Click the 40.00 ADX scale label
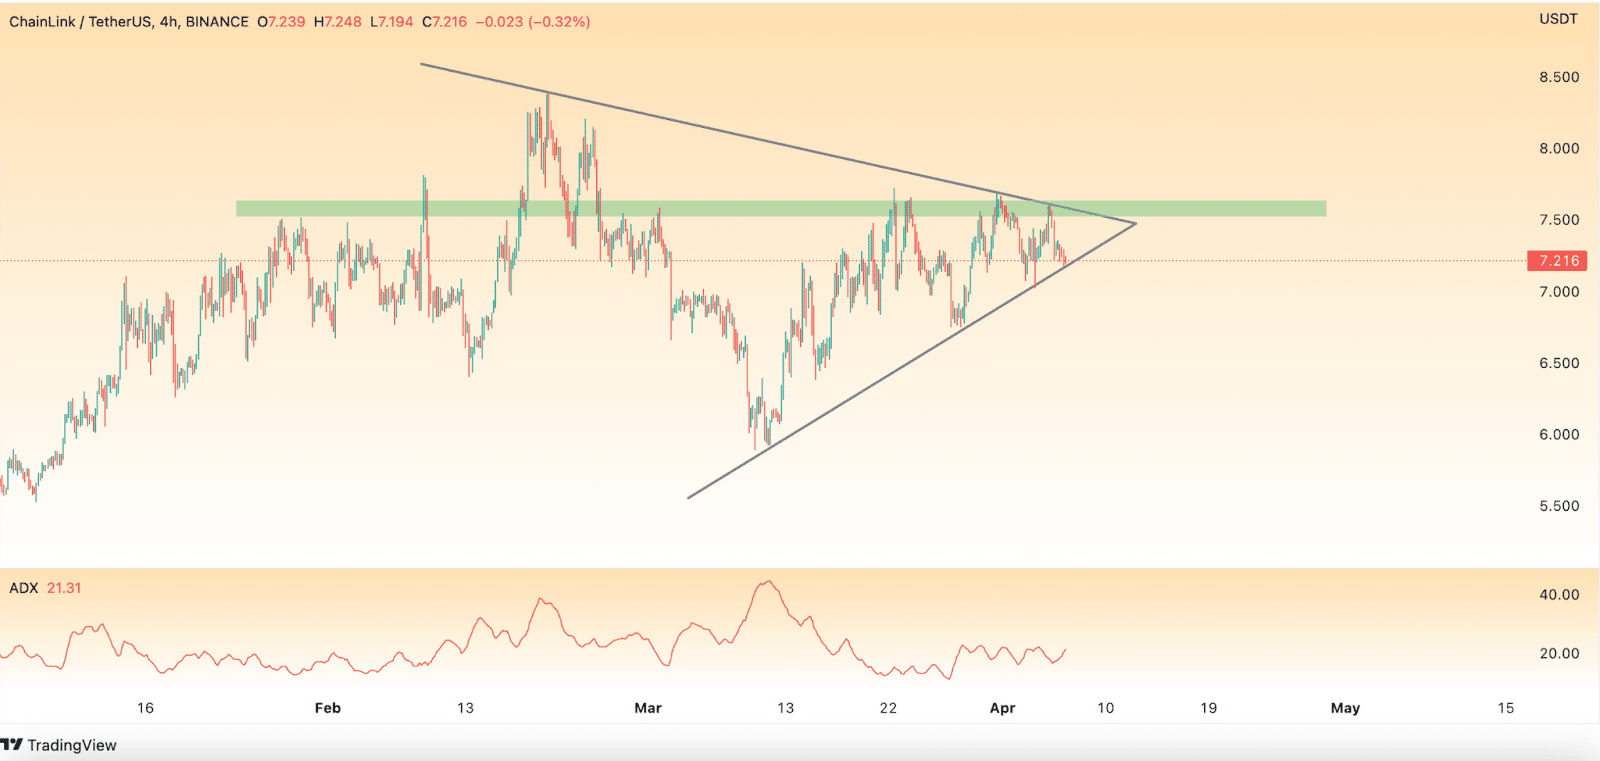The height and width of the screenshot is (761, 1600). pyautogui.click(x=1559, y=595)
